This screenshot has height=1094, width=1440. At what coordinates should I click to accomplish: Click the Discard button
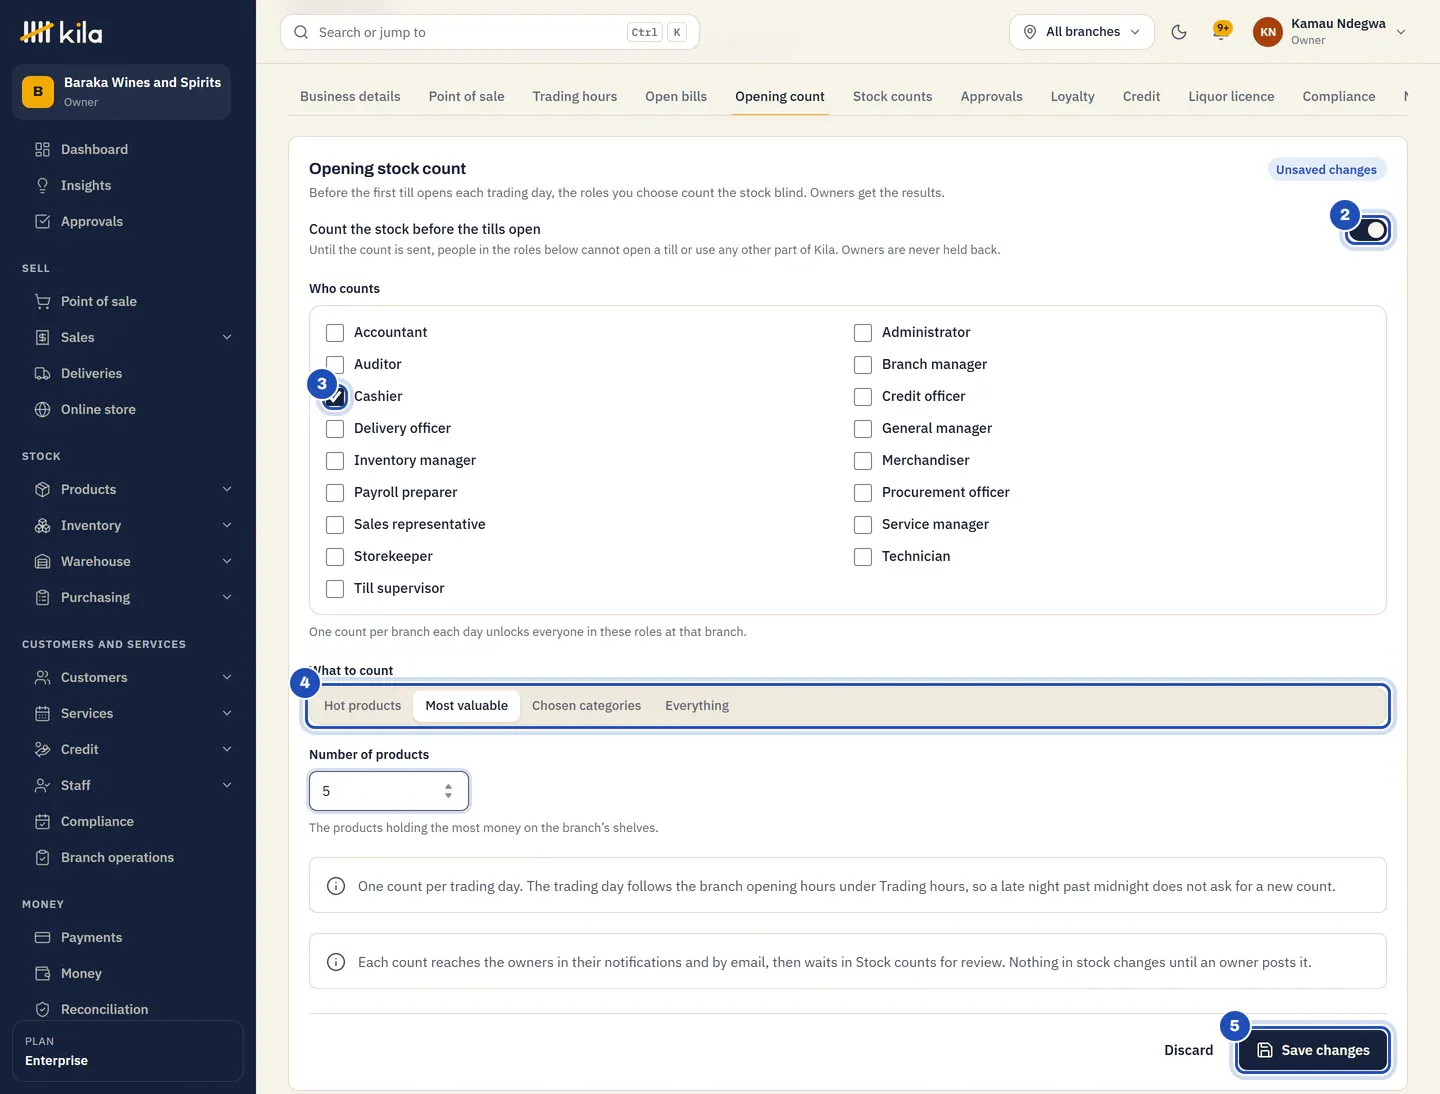click(x=1188, y=1050)
